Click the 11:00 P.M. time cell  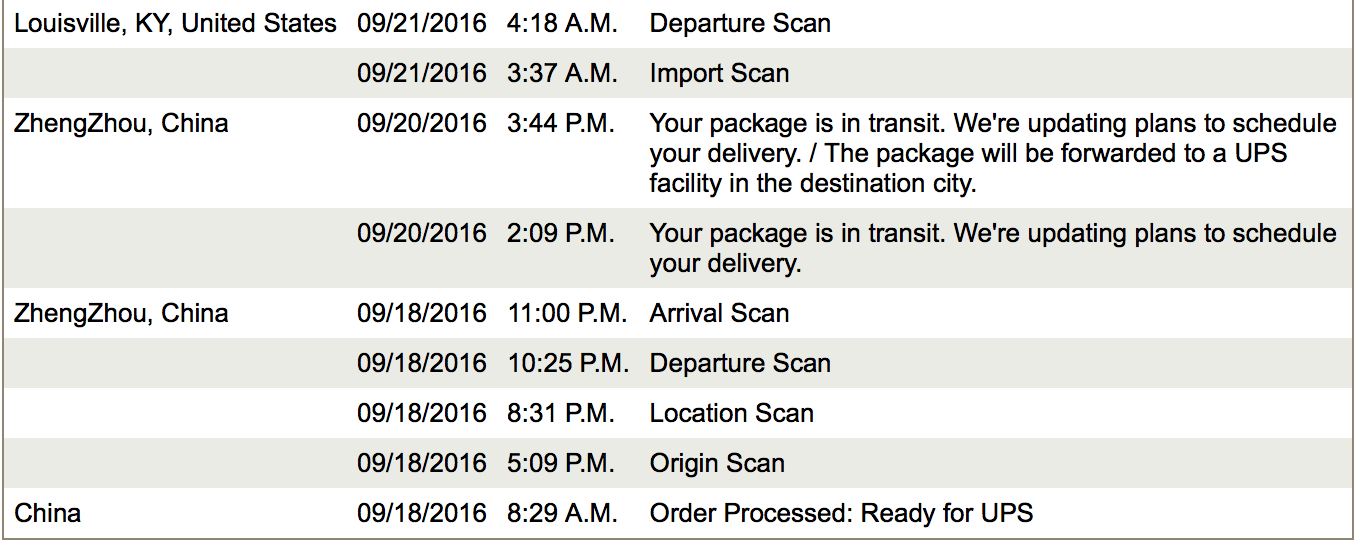(567, 314)
